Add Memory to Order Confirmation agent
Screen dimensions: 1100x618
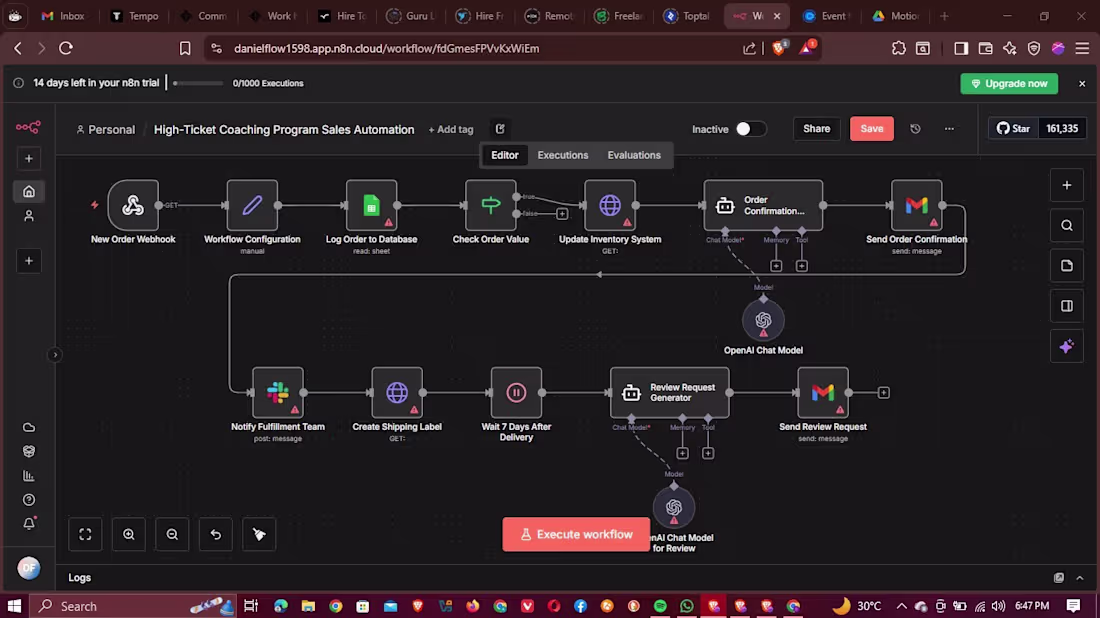[776, 266]
